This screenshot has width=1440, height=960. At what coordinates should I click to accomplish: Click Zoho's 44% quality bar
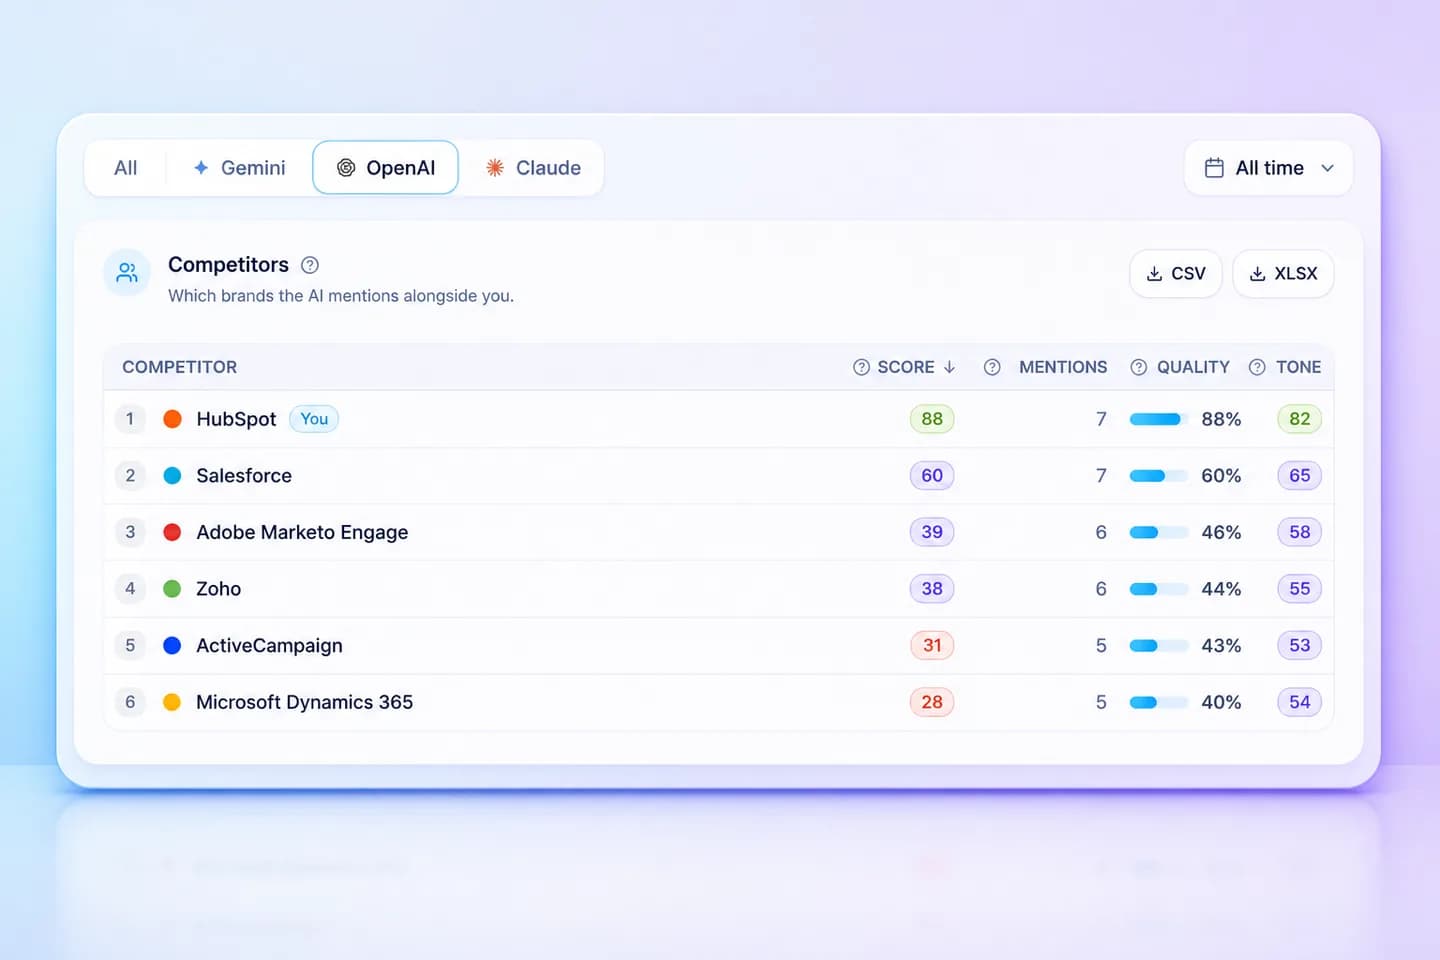pyautogui.click(x=1159, y=589)
